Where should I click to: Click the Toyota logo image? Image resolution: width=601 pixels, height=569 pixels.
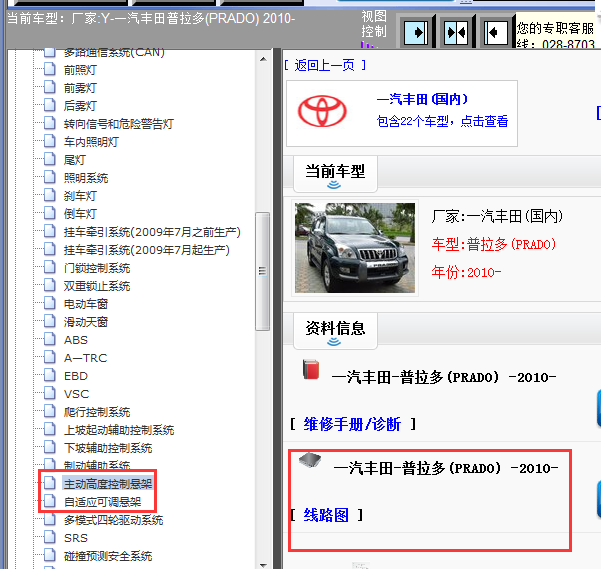point(322,112)
